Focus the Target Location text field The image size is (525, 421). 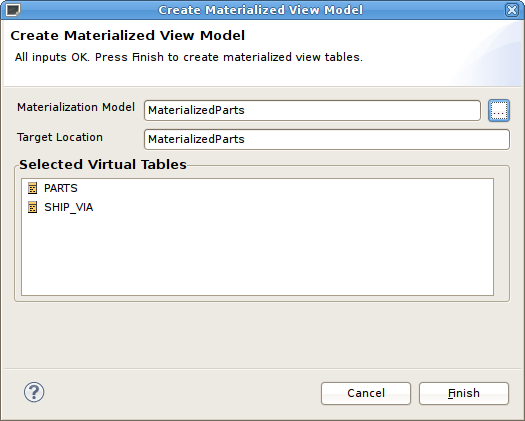tap(327, 139)
